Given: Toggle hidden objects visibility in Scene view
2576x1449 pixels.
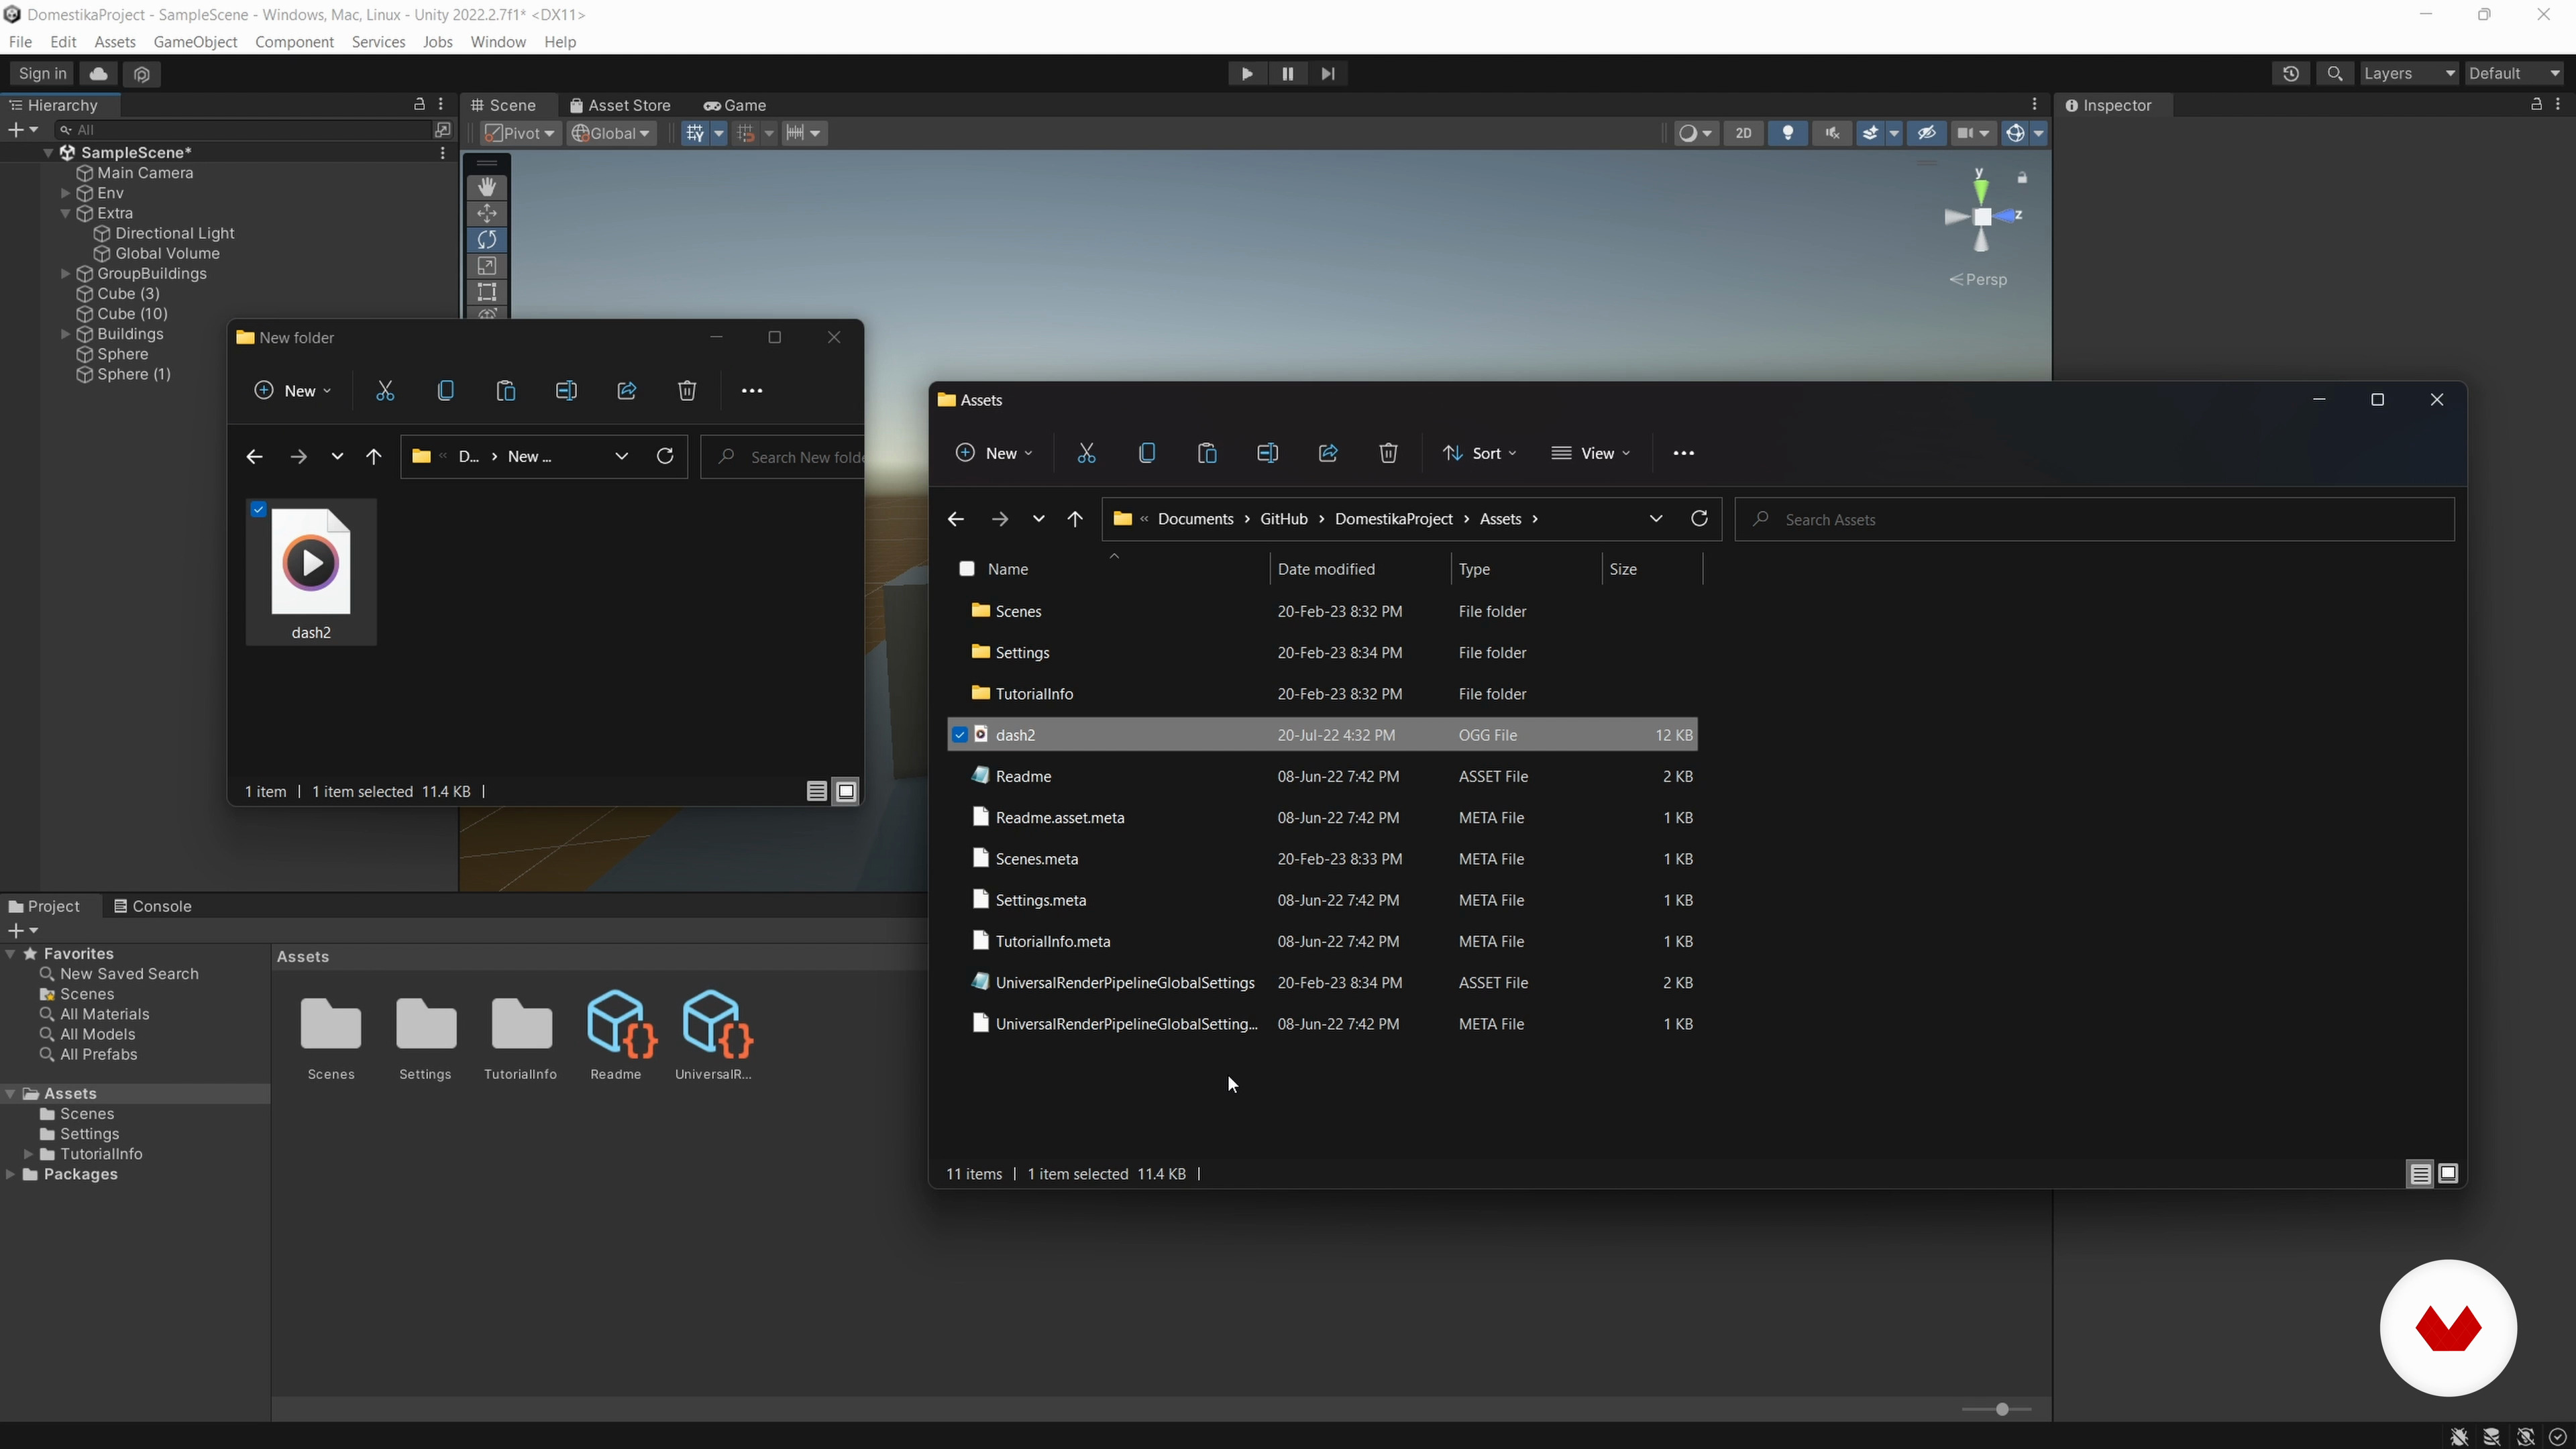Looking at the screenshot, I should pos(1927,133).
